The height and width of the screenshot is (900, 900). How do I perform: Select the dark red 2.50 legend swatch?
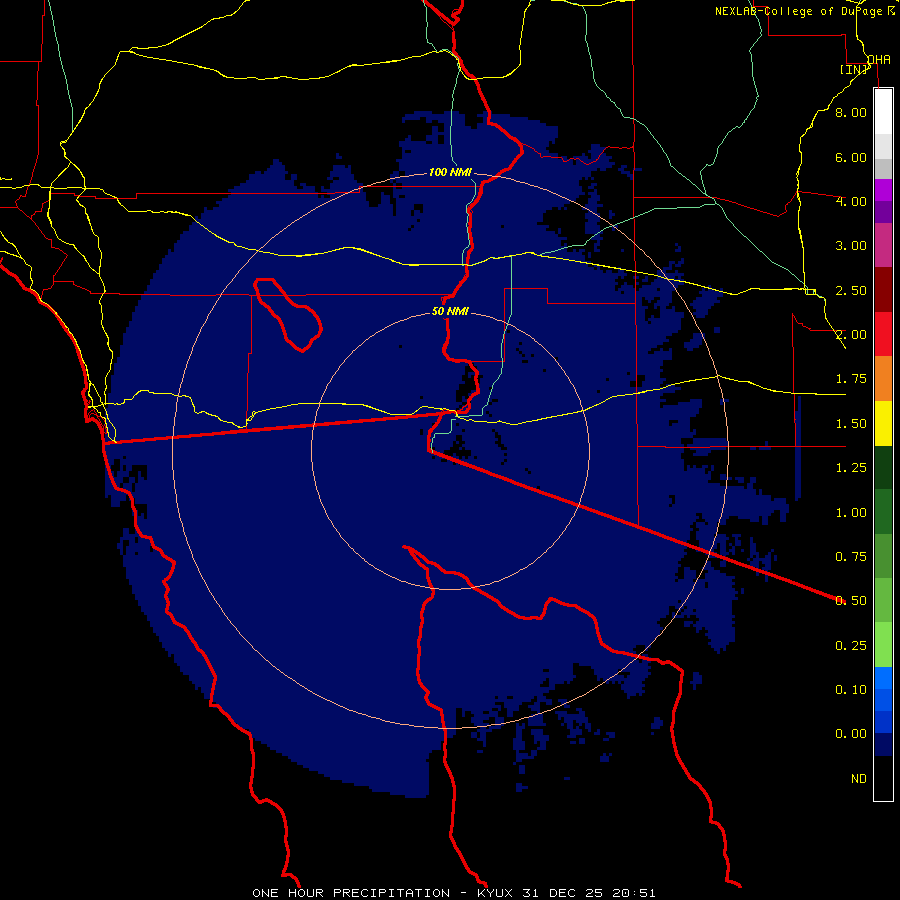[x=883, y=290]
